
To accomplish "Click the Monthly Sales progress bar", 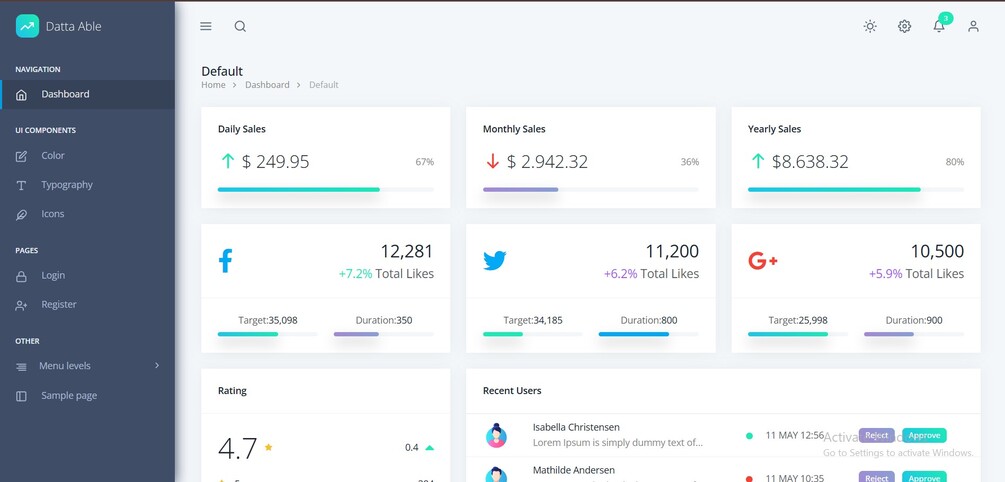I will click(x=591, y=190).
